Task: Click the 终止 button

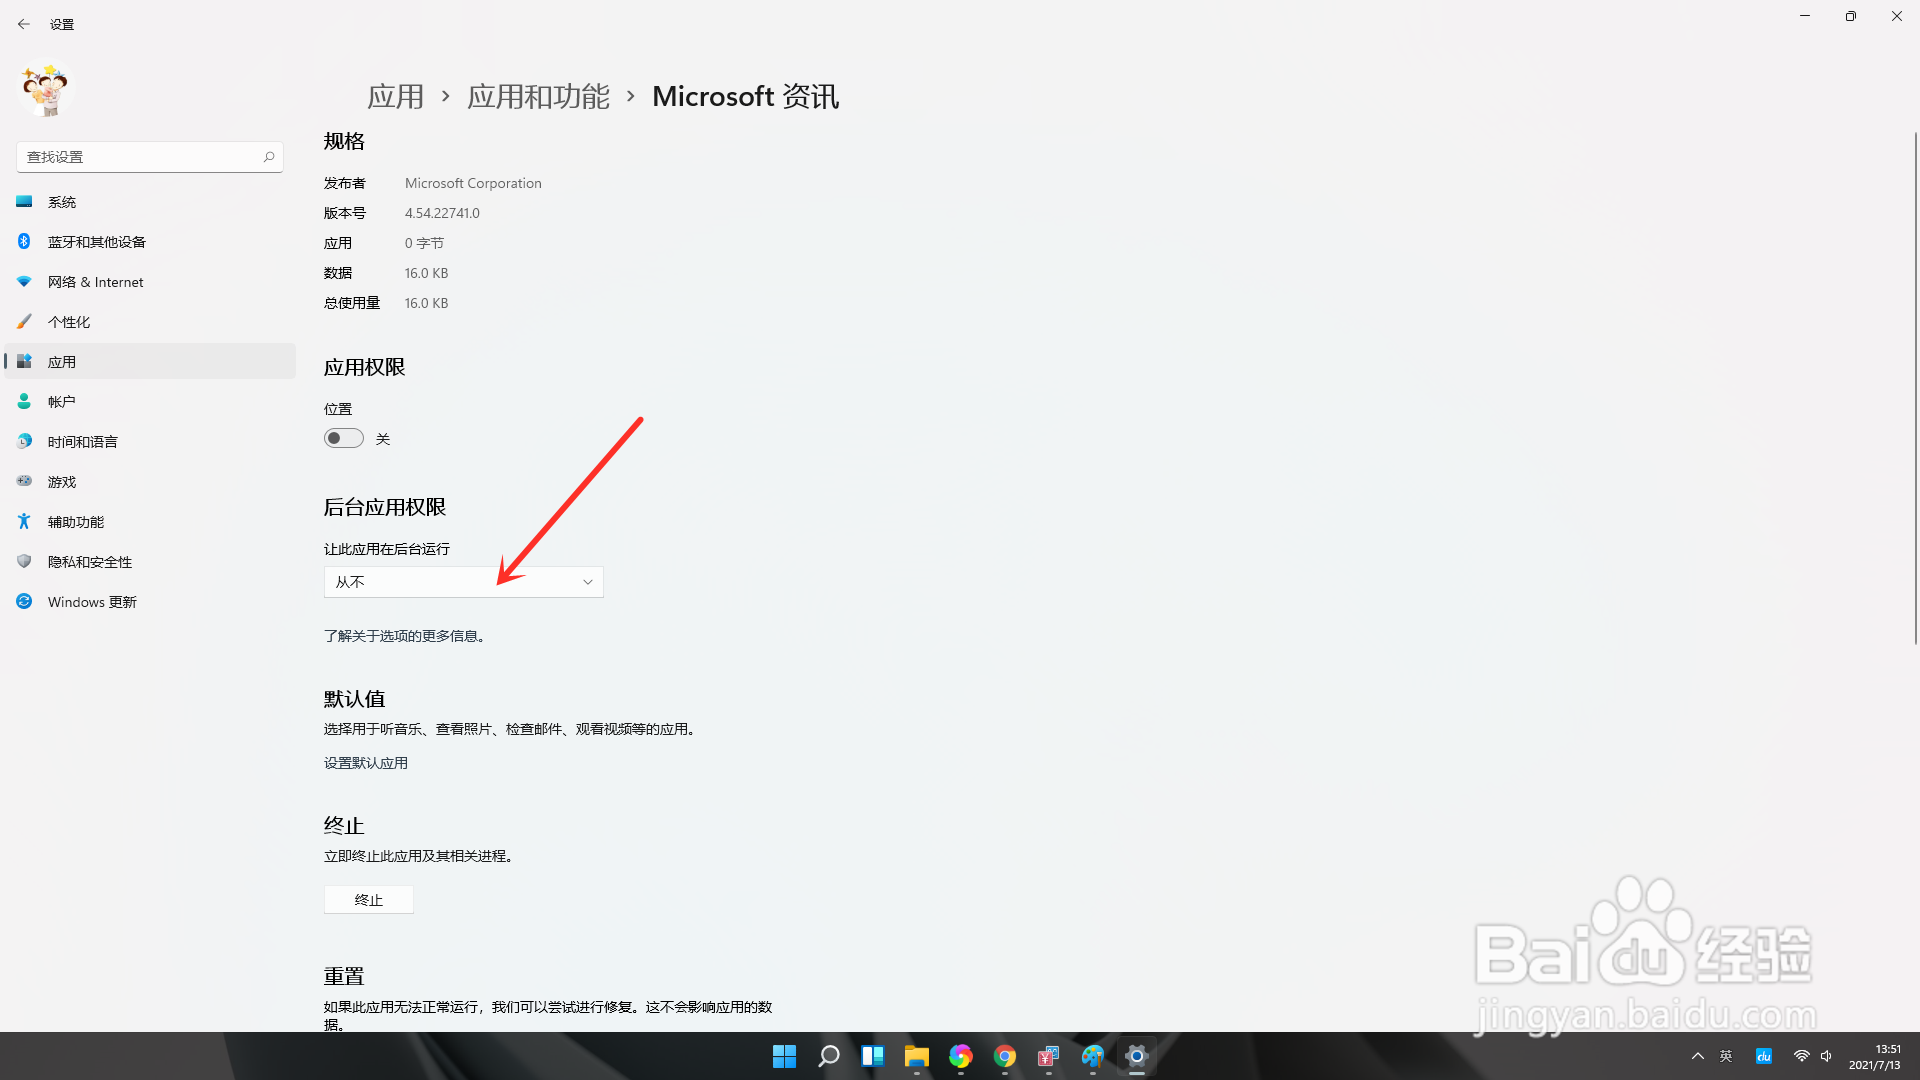Action: [x=369, y=900]
